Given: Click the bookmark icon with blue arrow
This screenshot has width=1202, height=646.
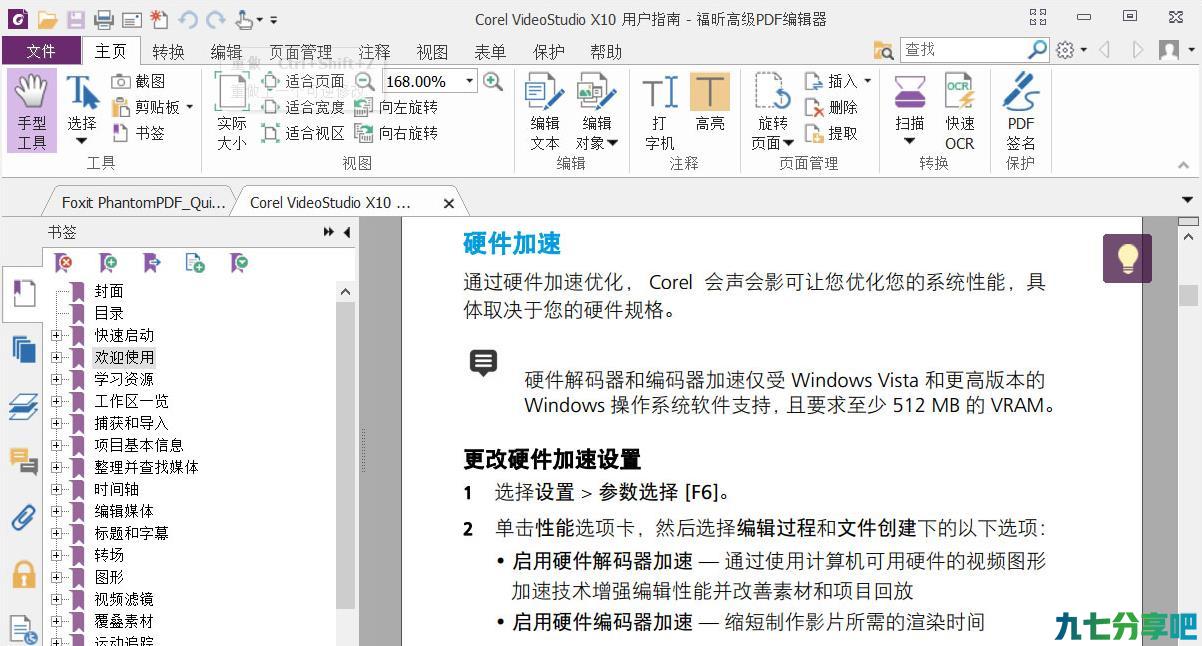Looking at the screenshot, I should point(152,263).
